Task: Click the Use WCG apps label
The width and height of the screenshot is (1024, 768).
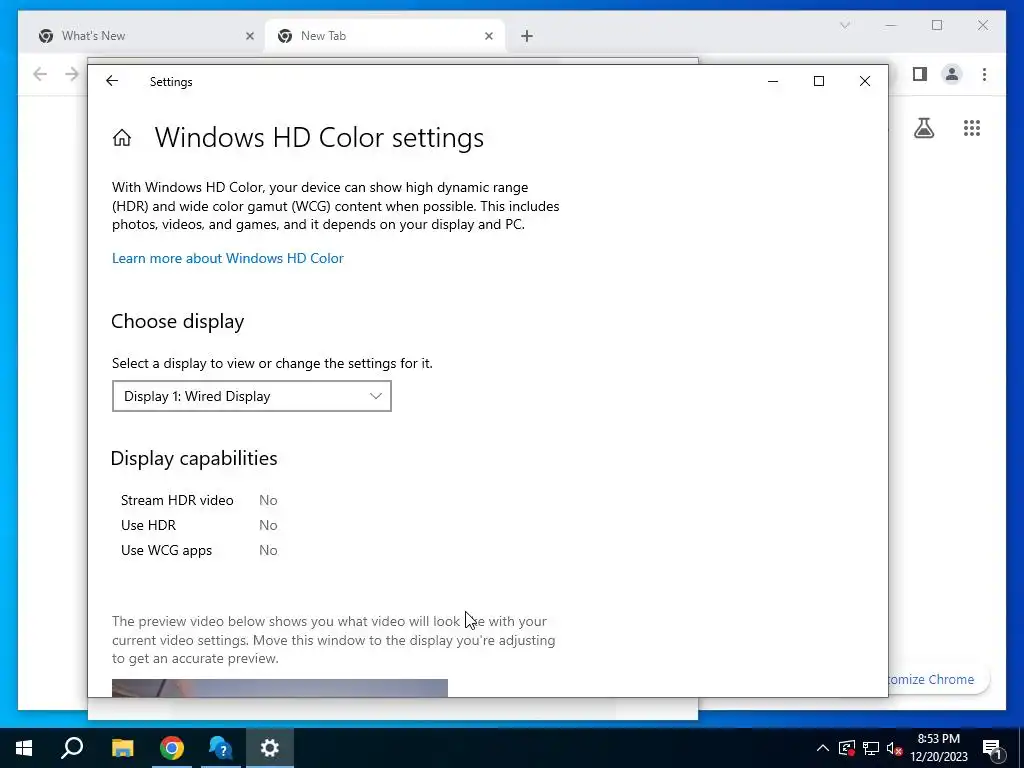Action: pos(167,551)
